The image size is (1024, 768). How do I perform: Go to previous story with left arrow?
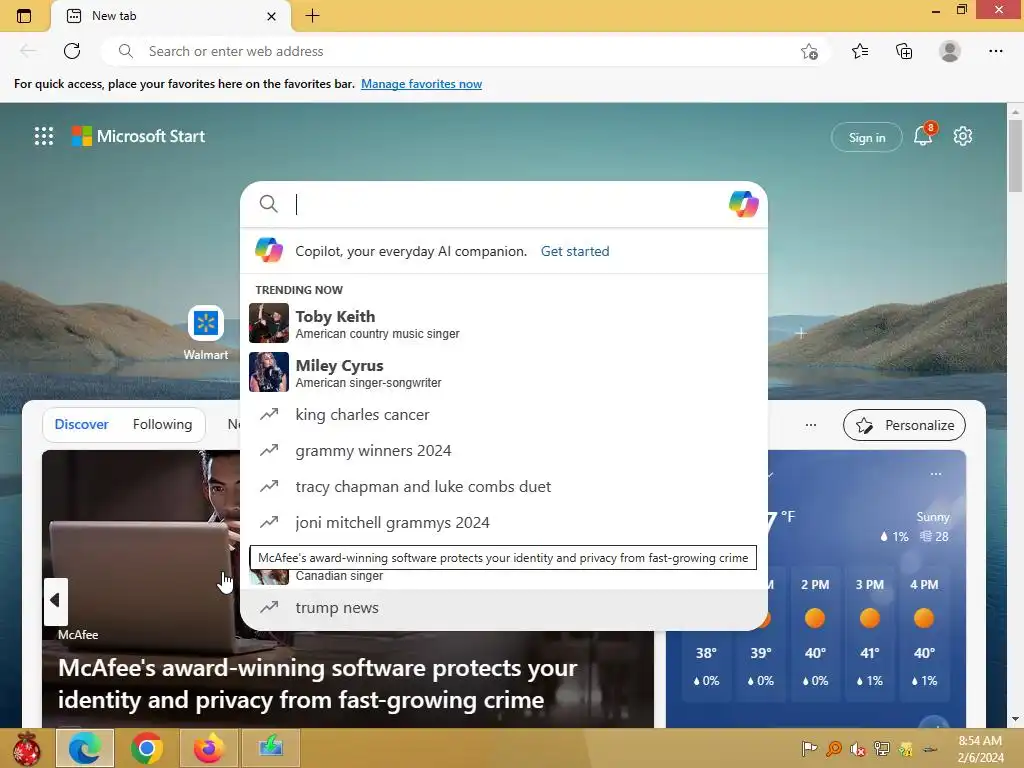56,600
